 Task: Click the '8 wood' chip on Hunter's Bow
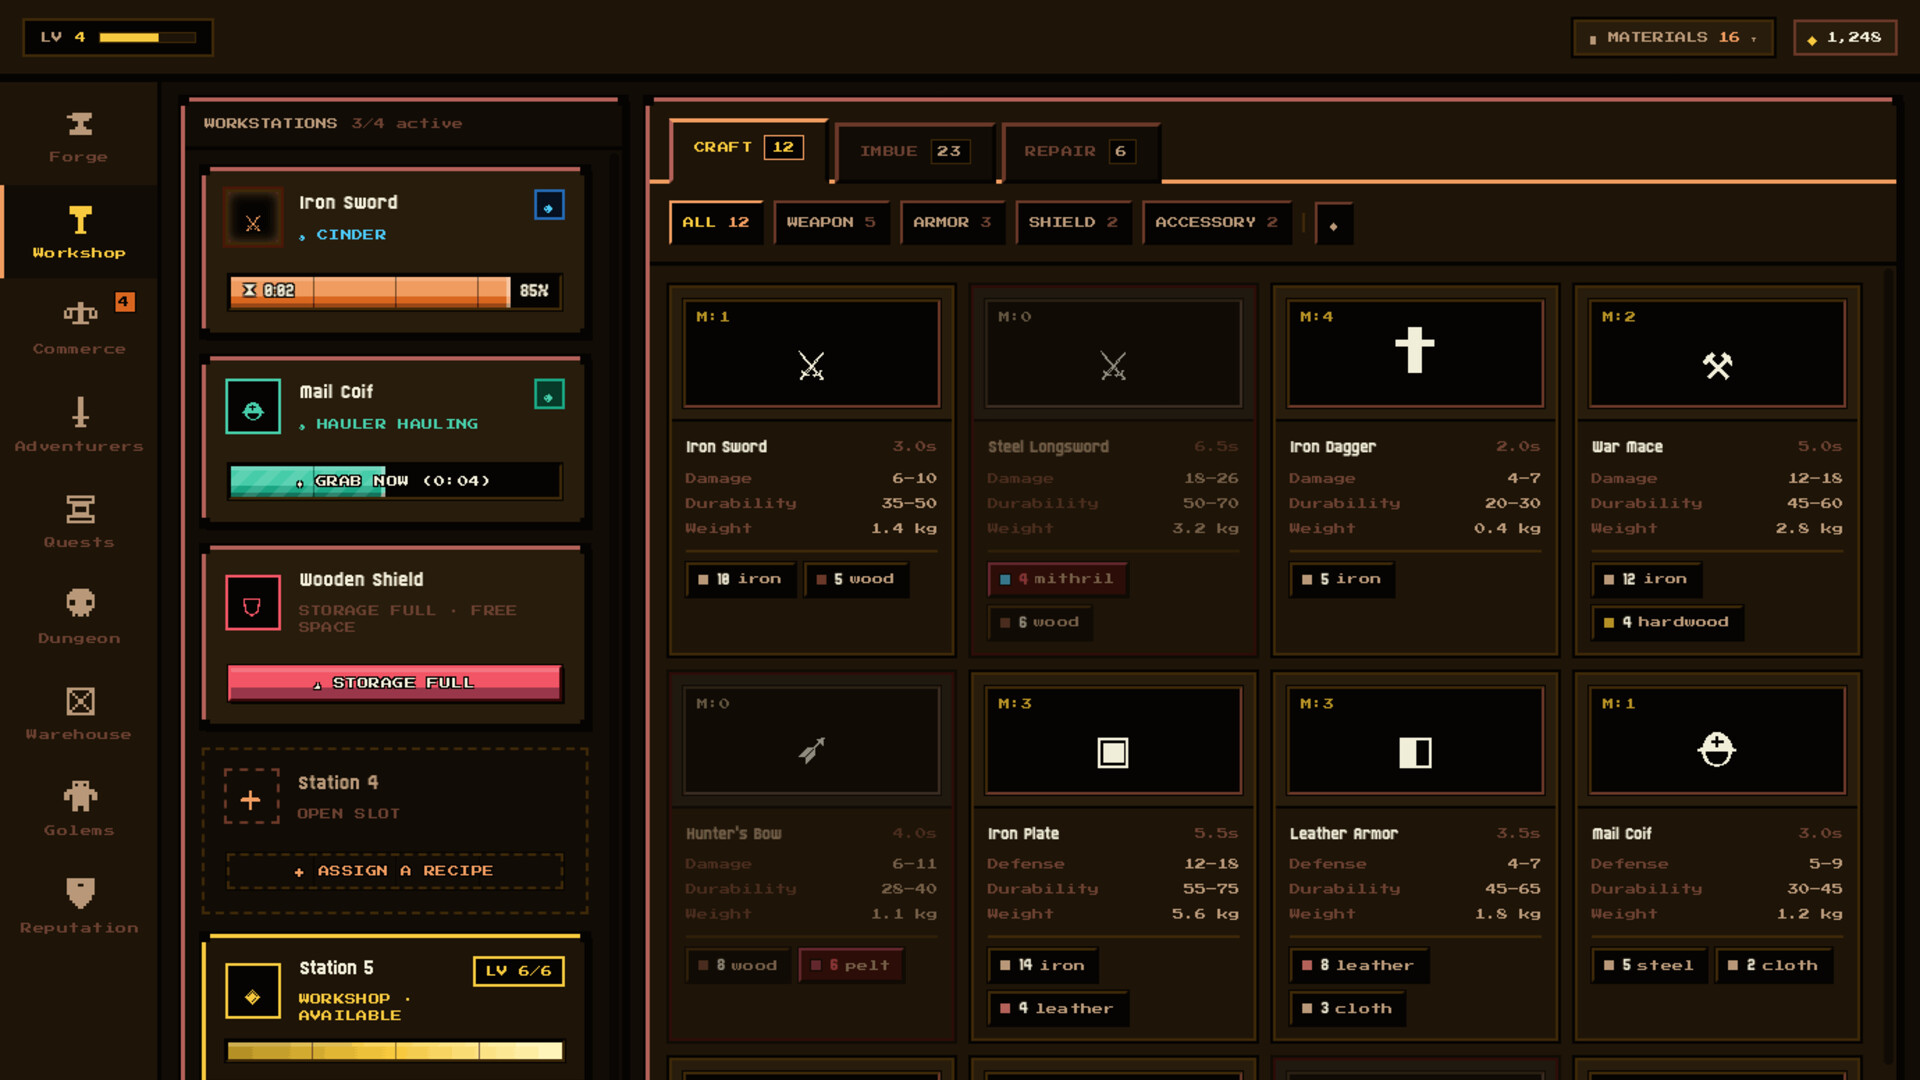(738, 966)
